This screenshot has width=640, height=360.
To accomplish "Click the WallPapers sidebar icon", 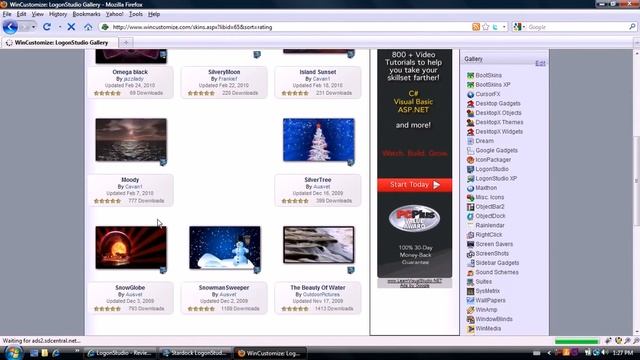I will pos(470,301).
